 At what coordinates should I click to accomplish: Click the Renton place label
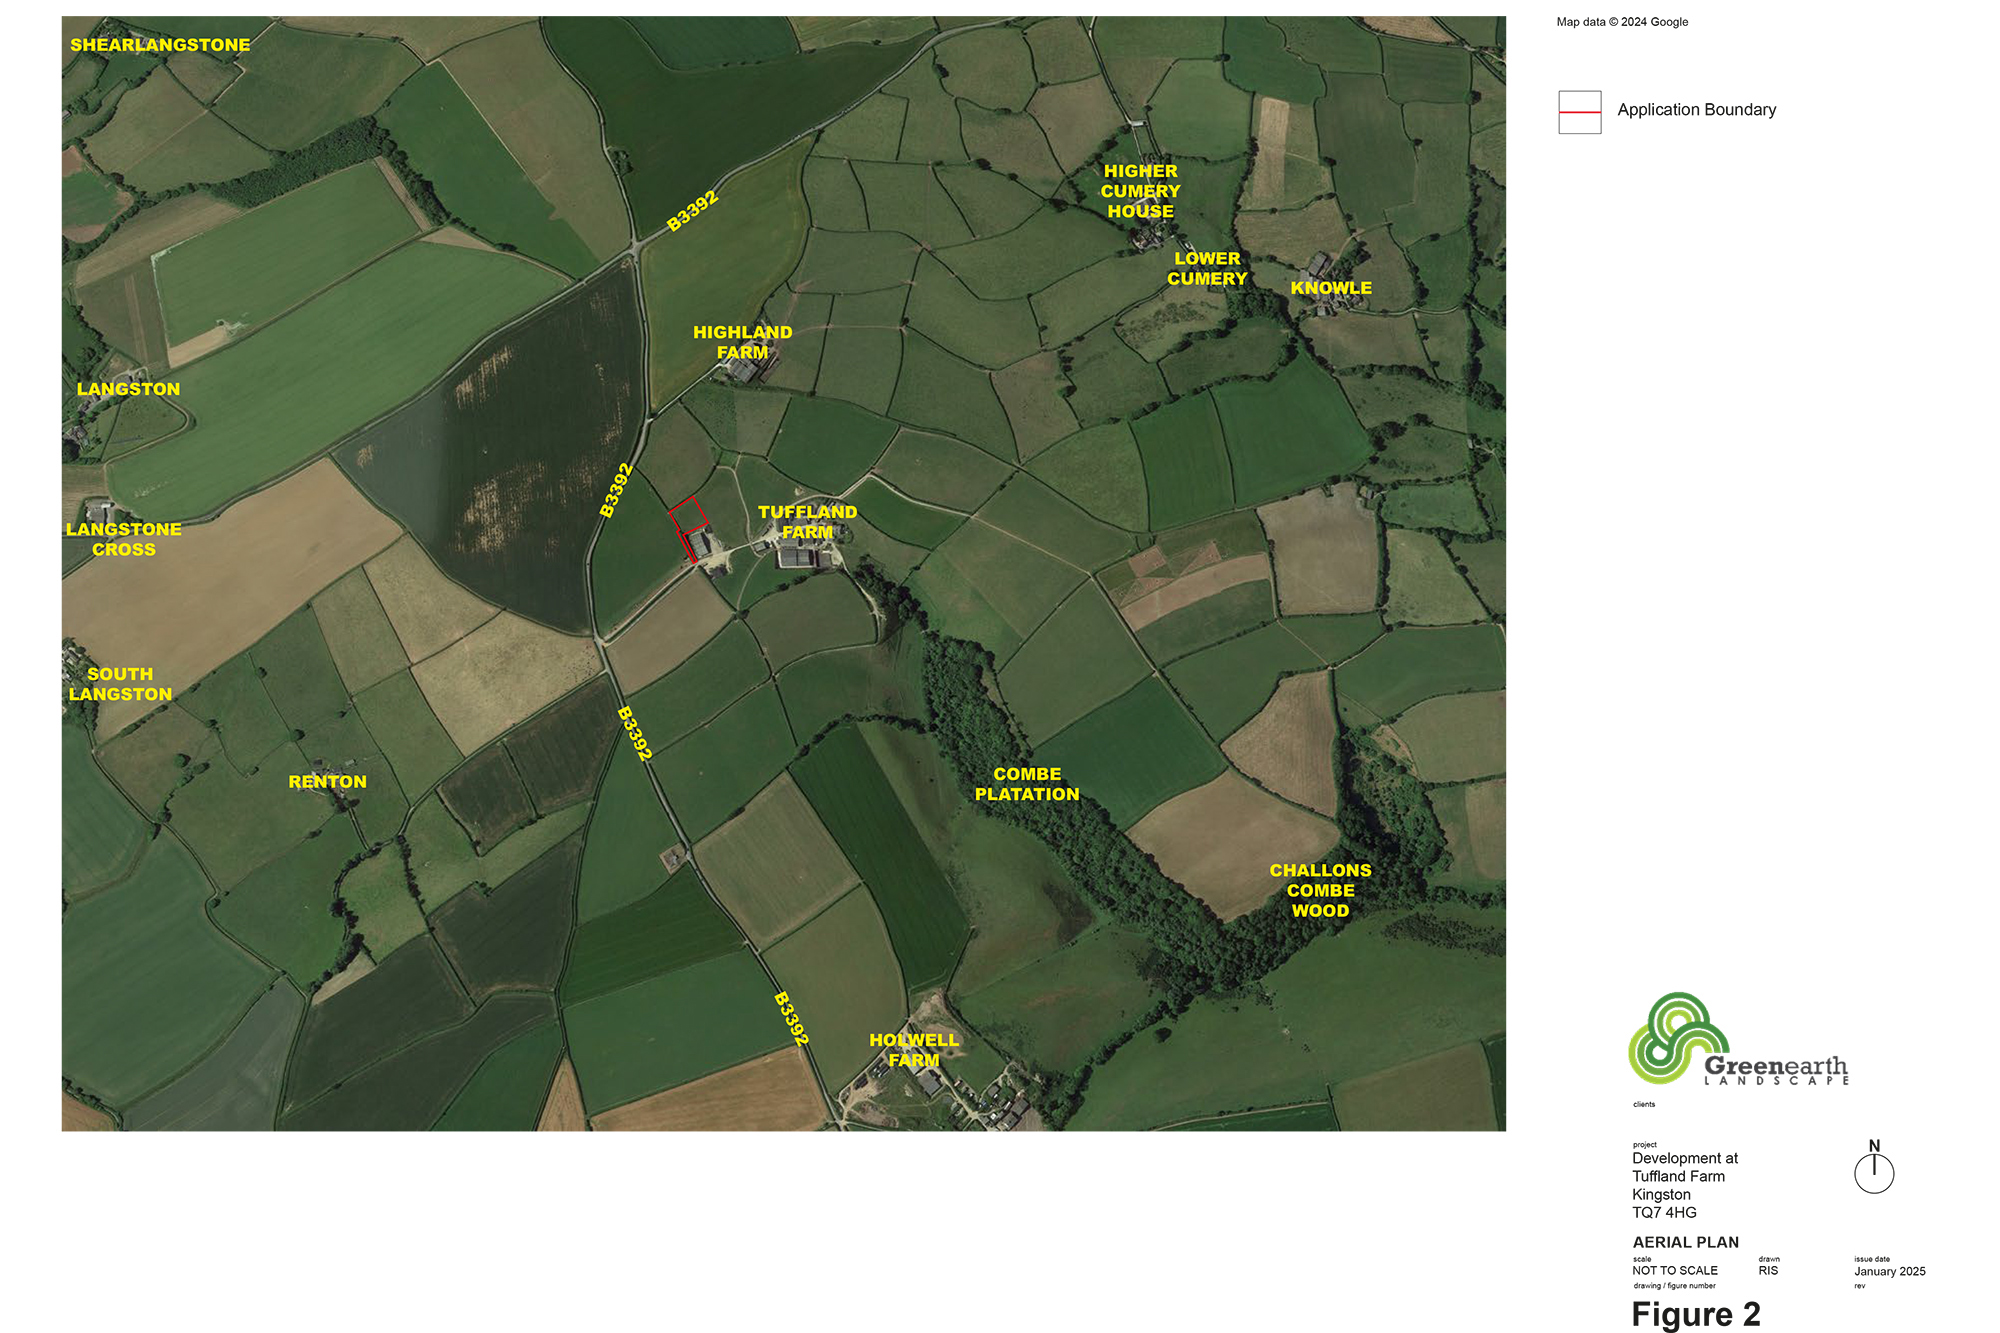click(x=327, y=782)
